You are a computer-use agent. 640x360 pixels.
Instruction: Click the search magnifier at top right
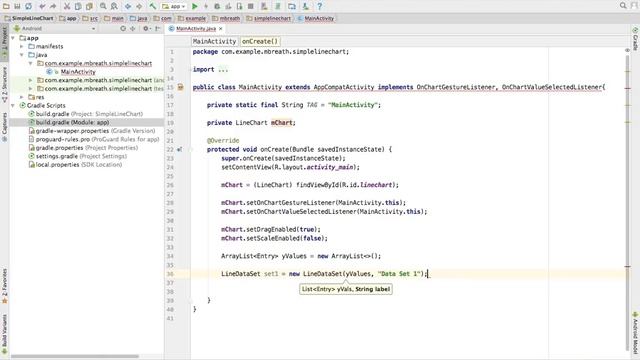point(623,6)
